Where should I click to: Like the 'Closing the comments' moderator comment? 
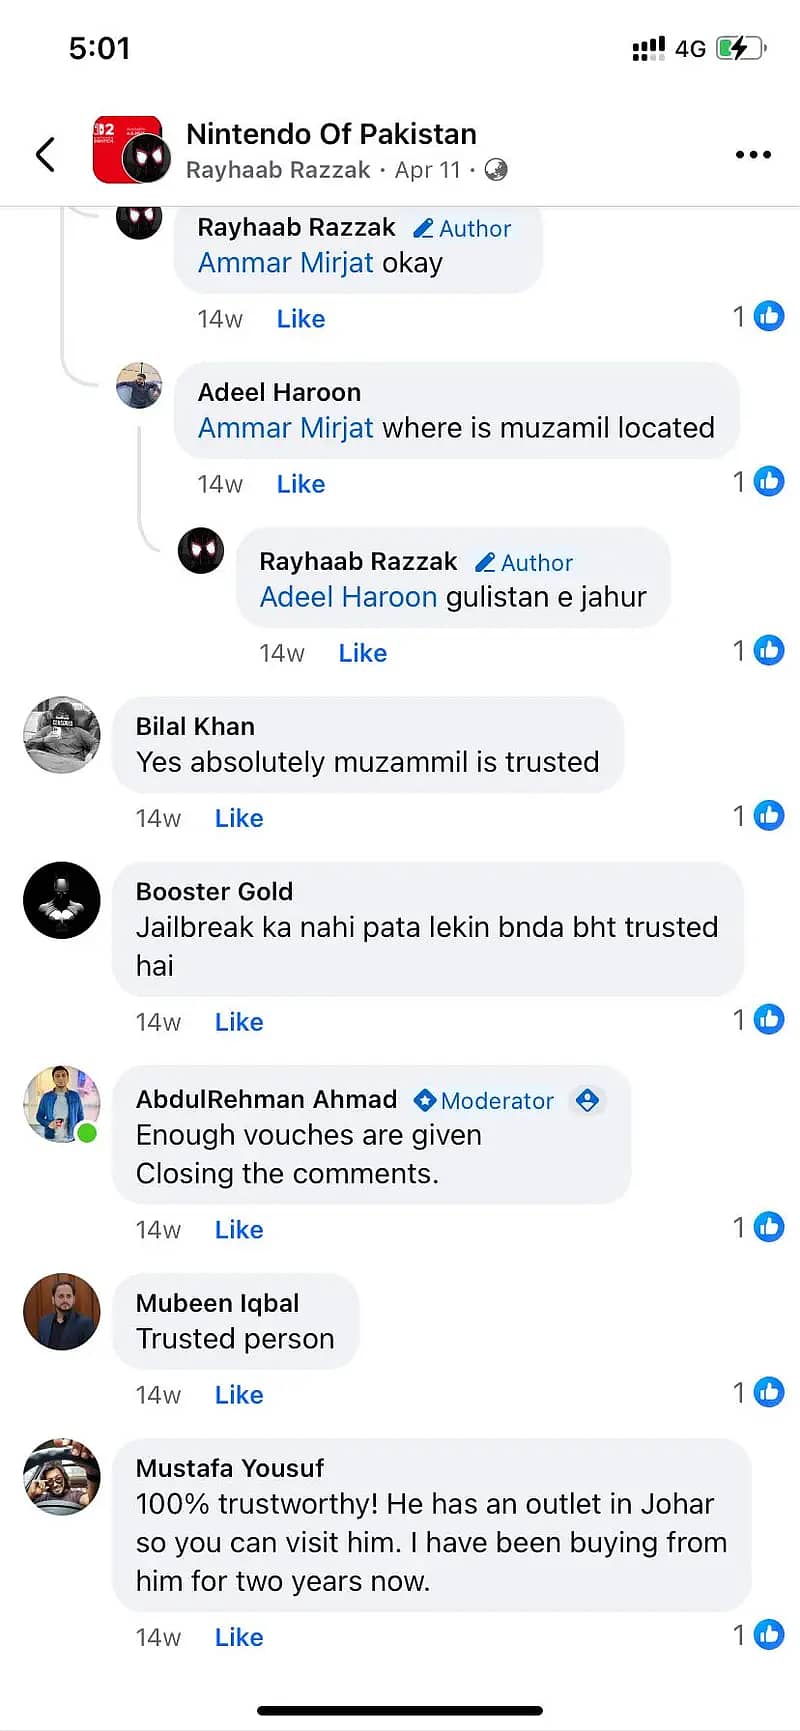point(239,1230)
